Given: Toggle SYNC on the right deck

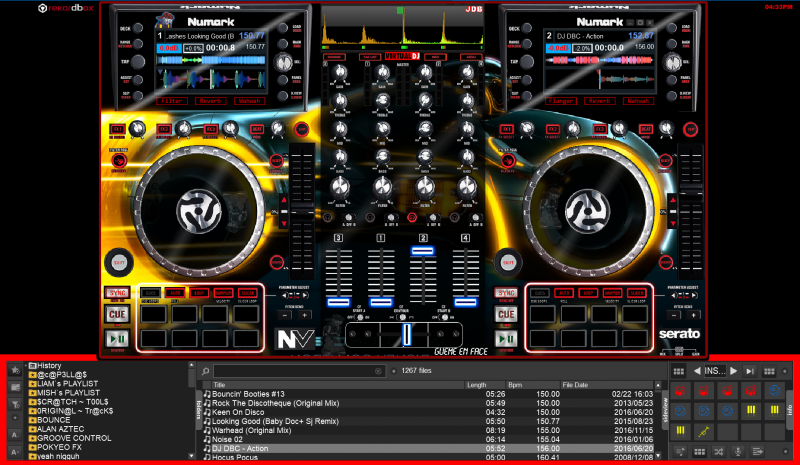Looking at the screenshot, I should (506, 293).
